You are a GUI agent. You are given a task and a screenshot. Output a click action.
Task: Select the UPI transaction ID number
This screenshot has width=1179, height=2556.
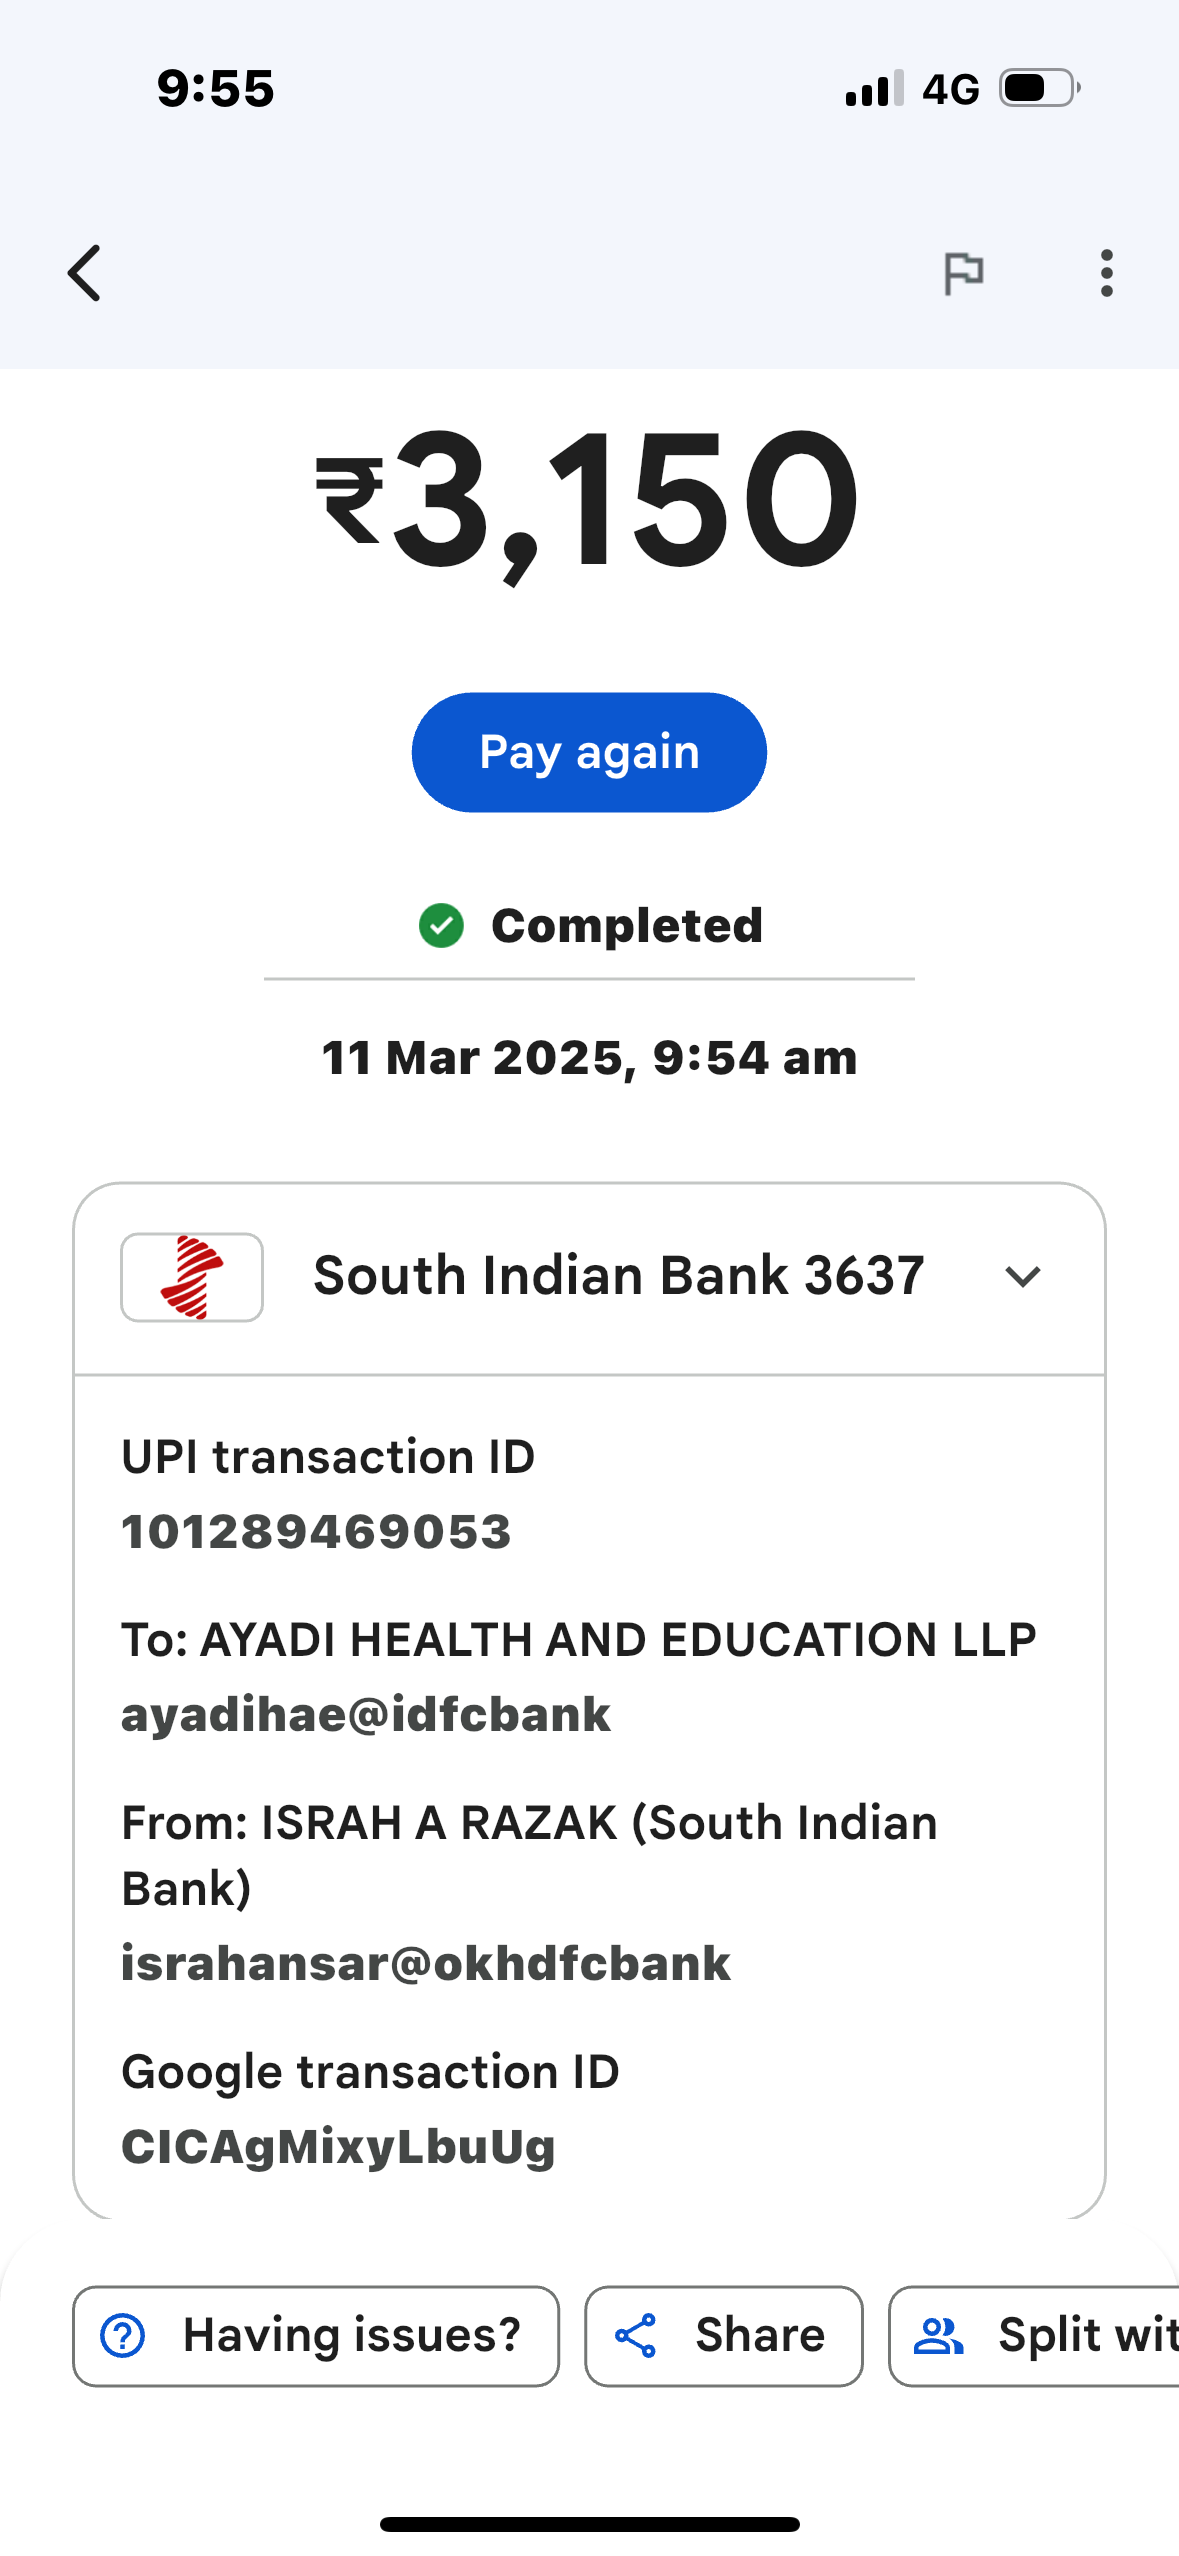tap(316, 1532)
